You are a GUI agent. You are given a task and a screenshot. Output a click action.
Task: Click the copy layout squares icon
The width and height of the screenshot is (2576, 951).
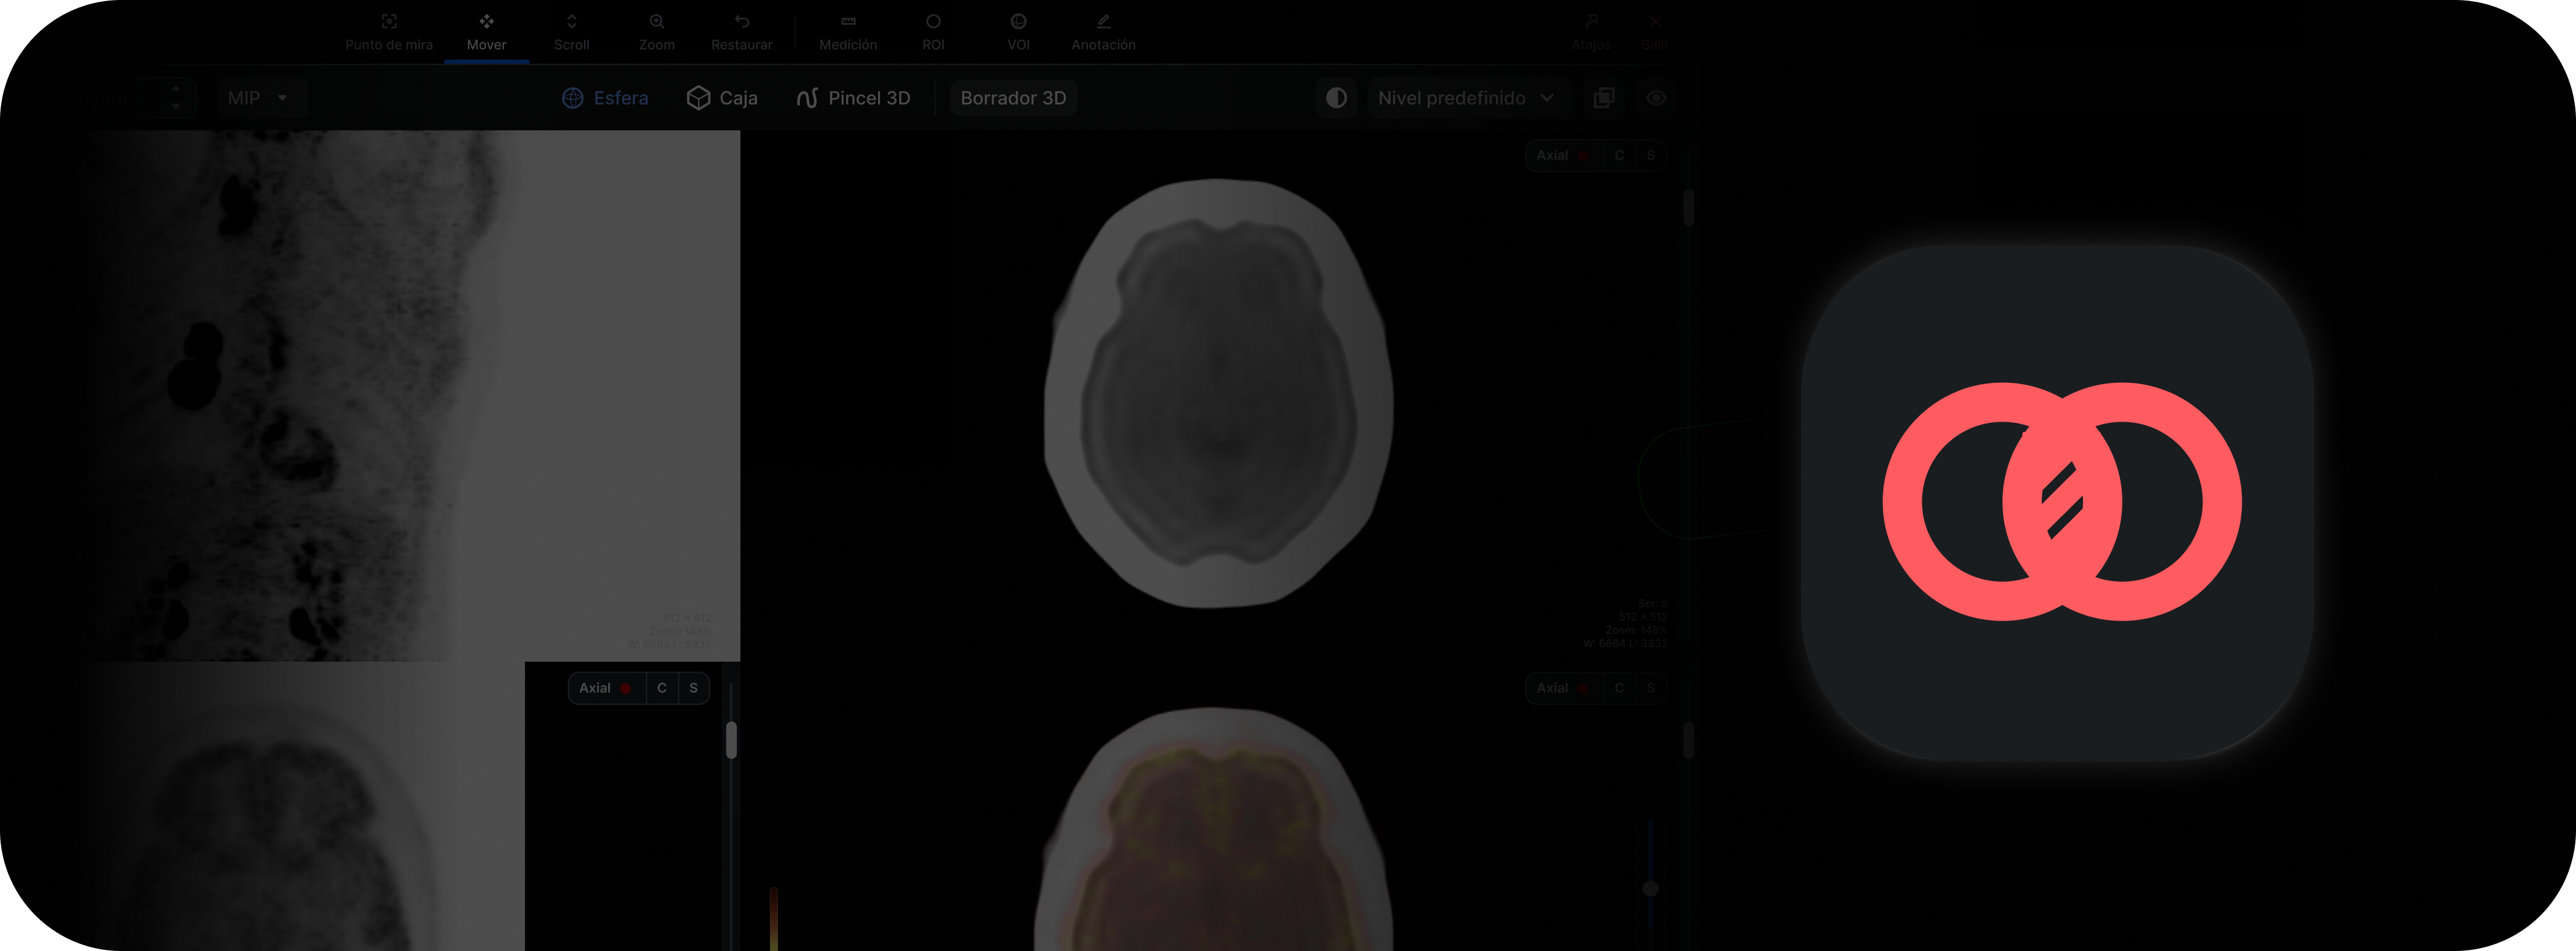point(1603,98)
